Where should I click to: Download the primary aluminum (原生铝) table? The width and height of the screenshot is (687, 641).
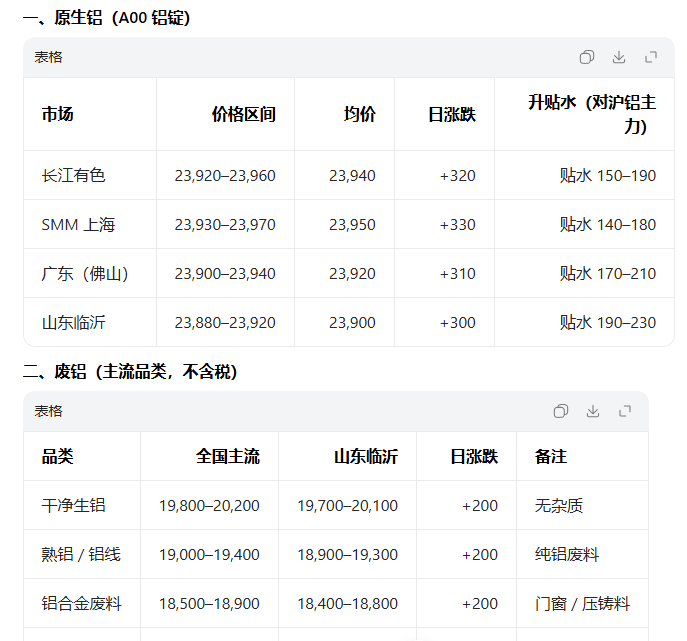619,57
